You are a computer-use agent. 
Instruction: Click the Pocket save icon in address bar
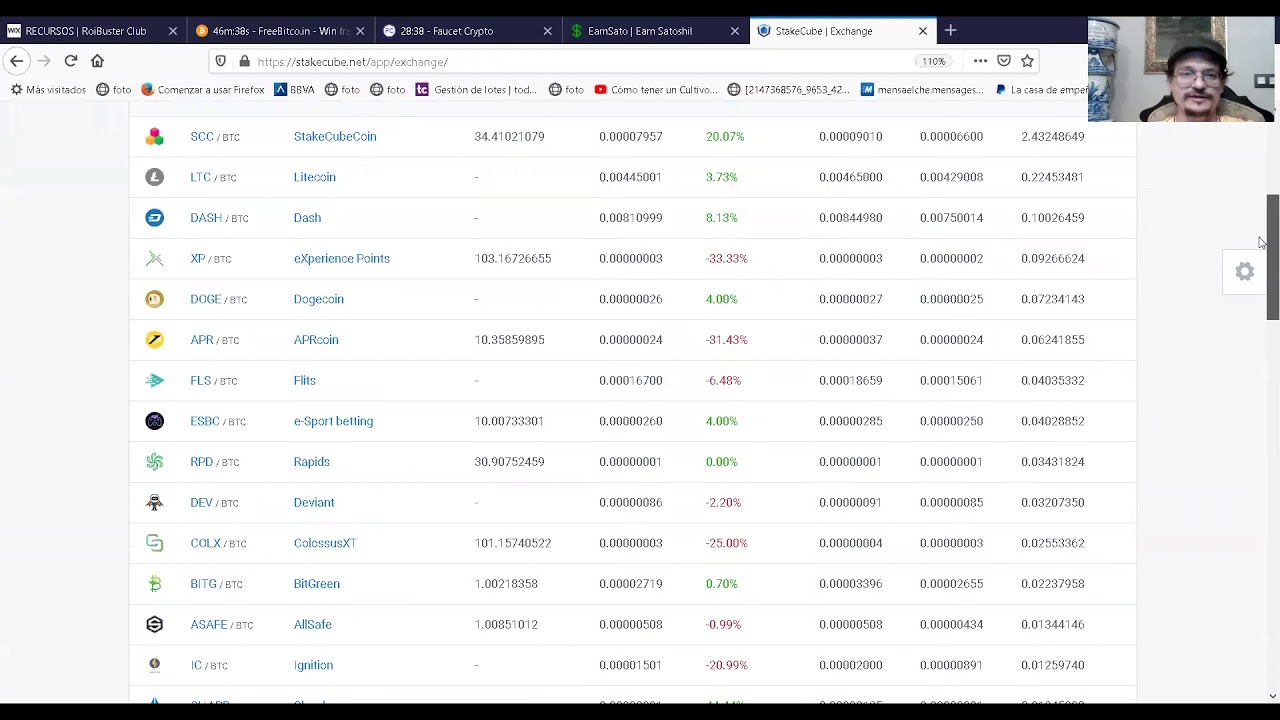[x=1004, y=61]
